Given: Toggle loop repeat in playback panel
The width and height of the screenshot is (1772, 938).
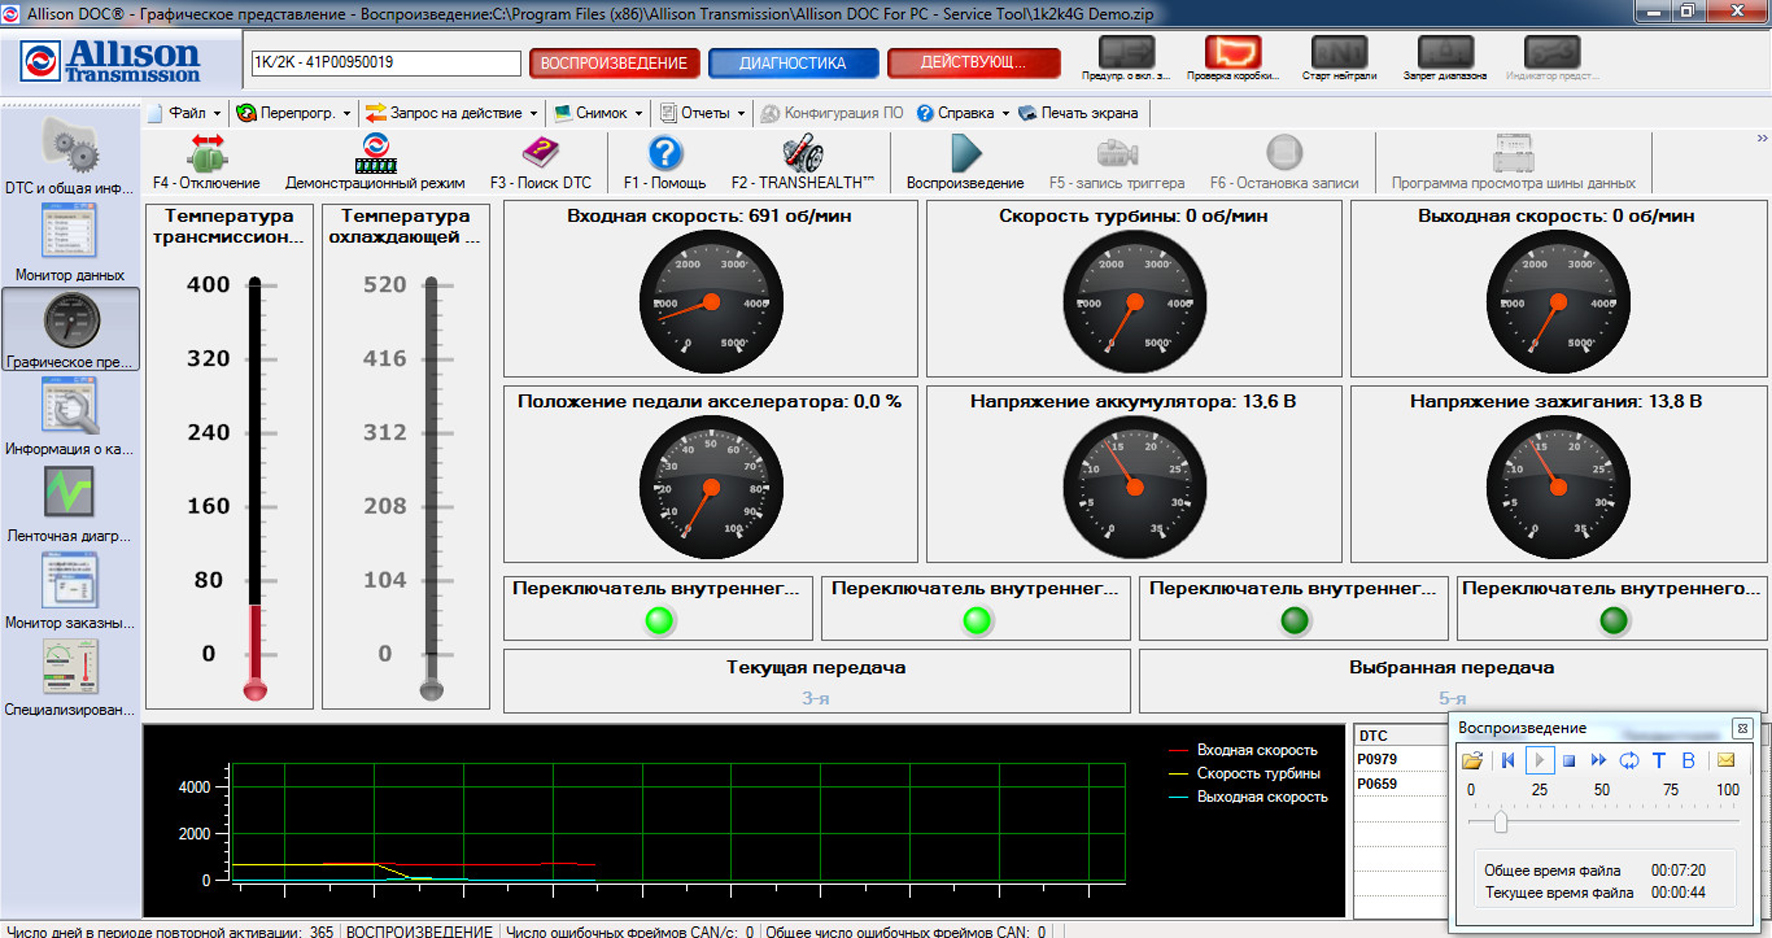Looking at the screenshot, I should pyautogui.click(x=1629, y=761).
